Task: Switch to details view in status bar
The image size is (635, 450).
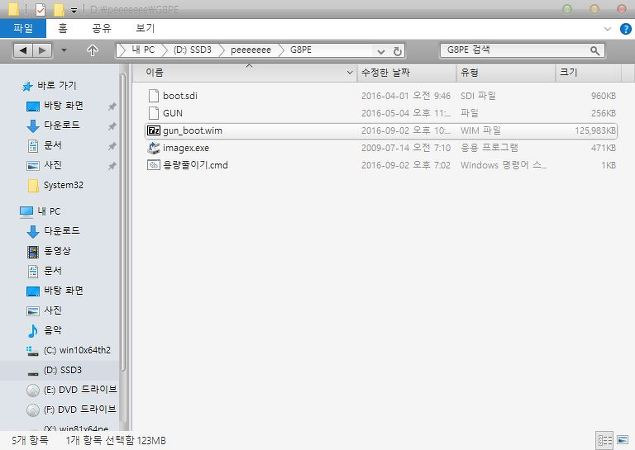Action: click(605, 440)
